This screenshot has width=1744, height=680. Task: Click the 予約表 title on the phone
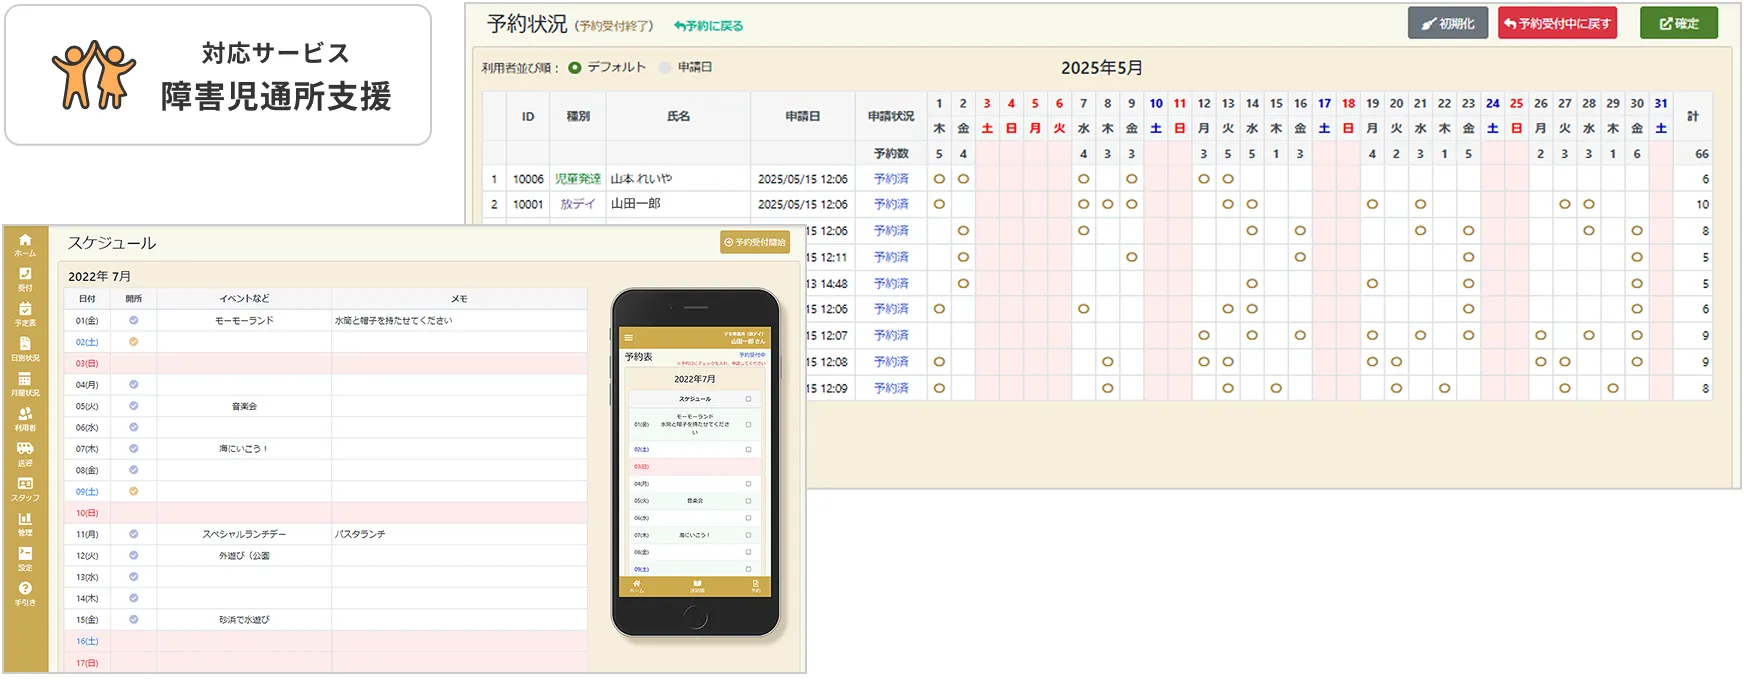tap(639, 357)
